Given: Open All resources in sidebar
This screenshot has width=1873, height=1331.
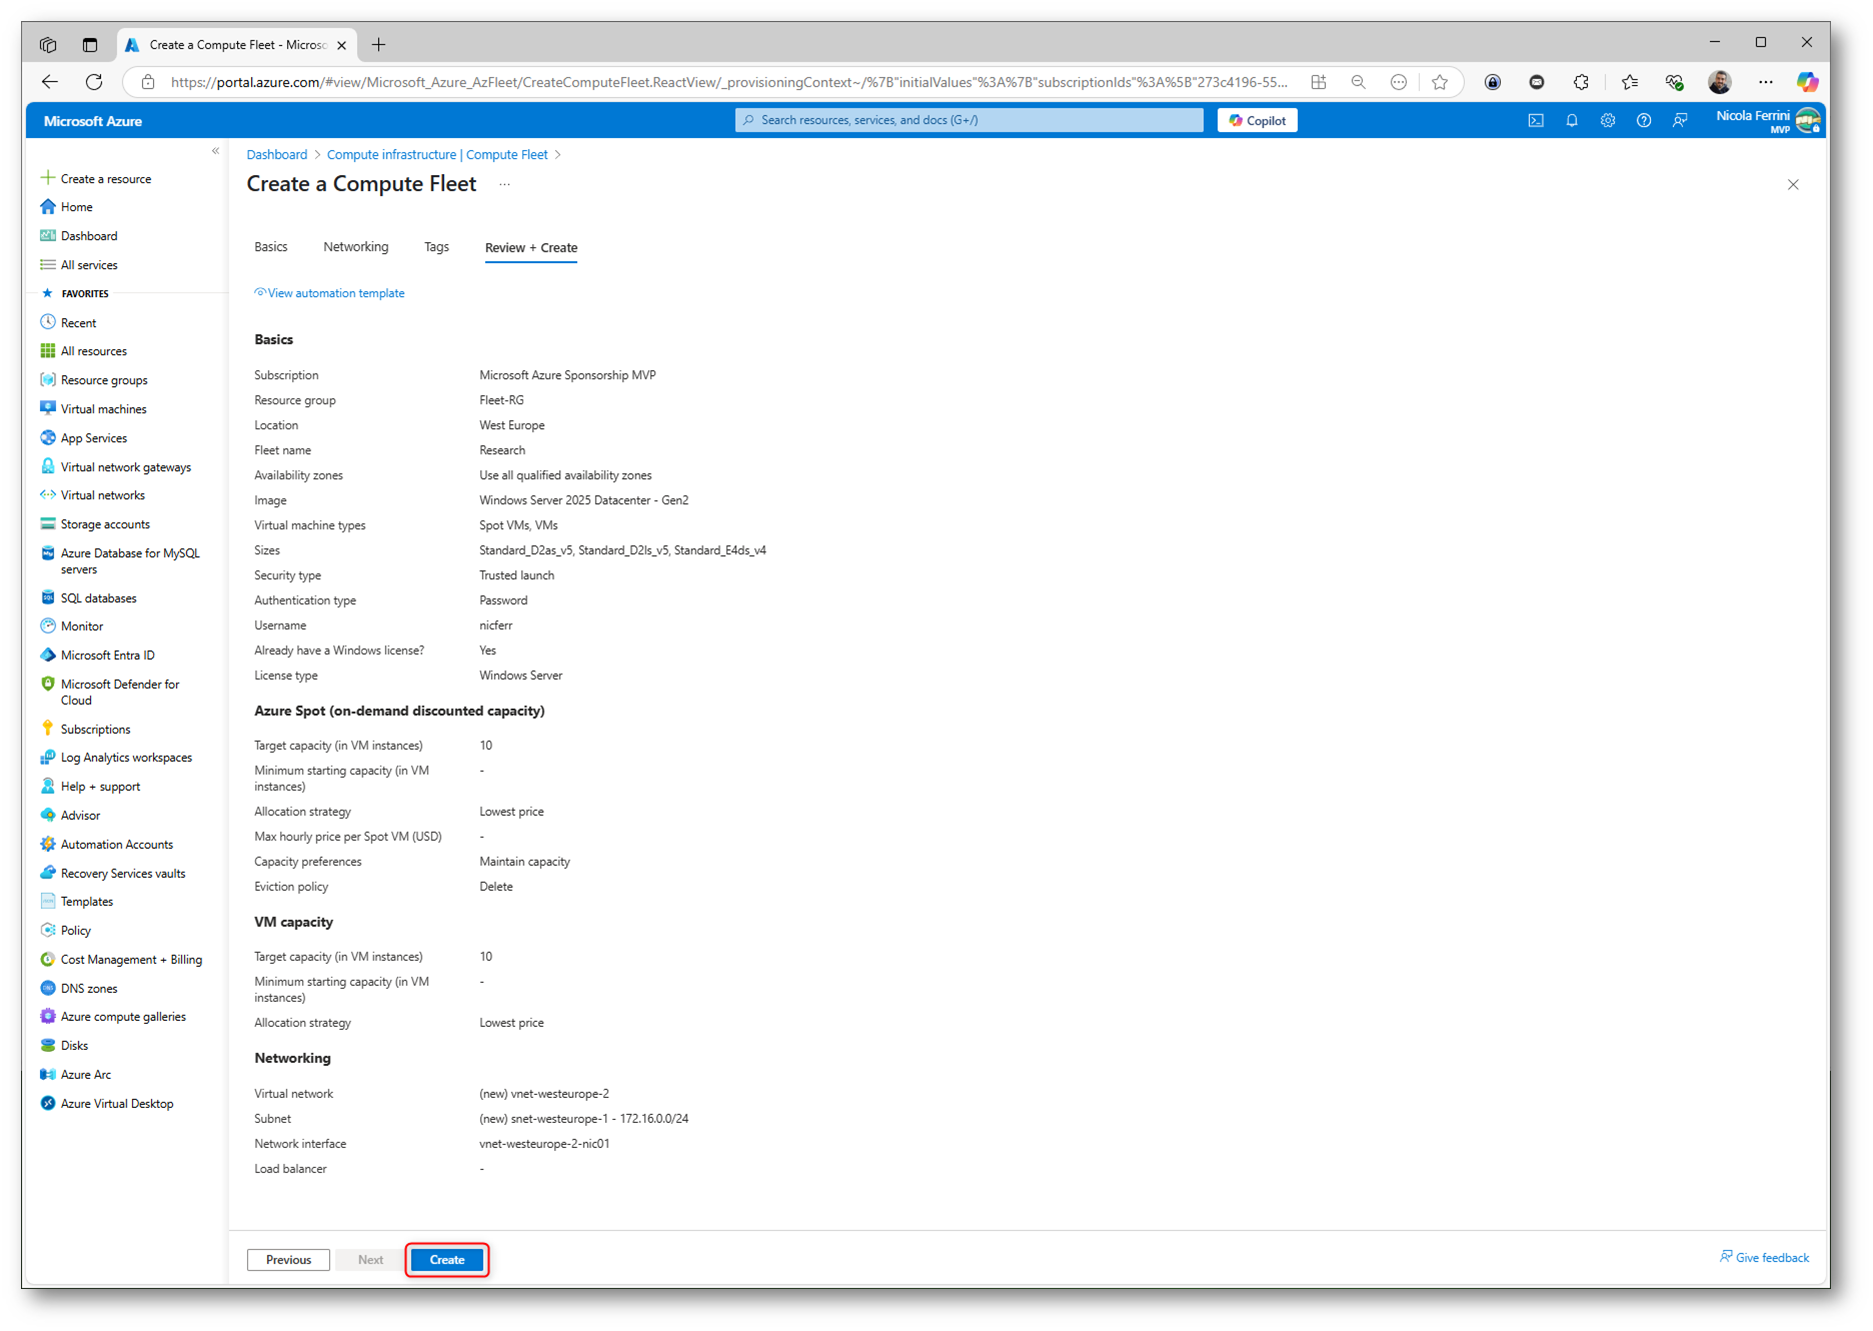Looking at the screenshot, I should [93, 351].
